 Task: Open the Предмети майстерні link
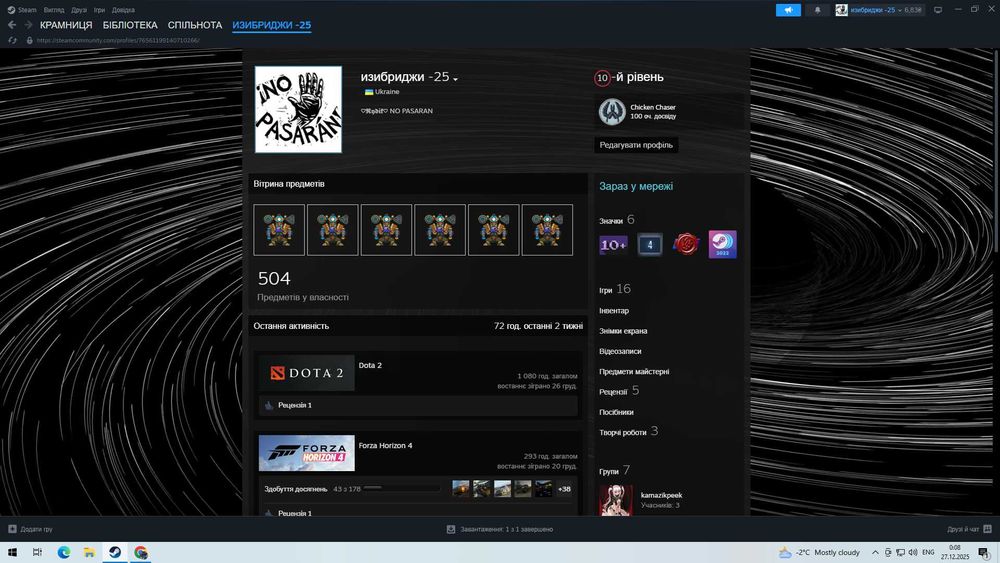coord(634,372)
